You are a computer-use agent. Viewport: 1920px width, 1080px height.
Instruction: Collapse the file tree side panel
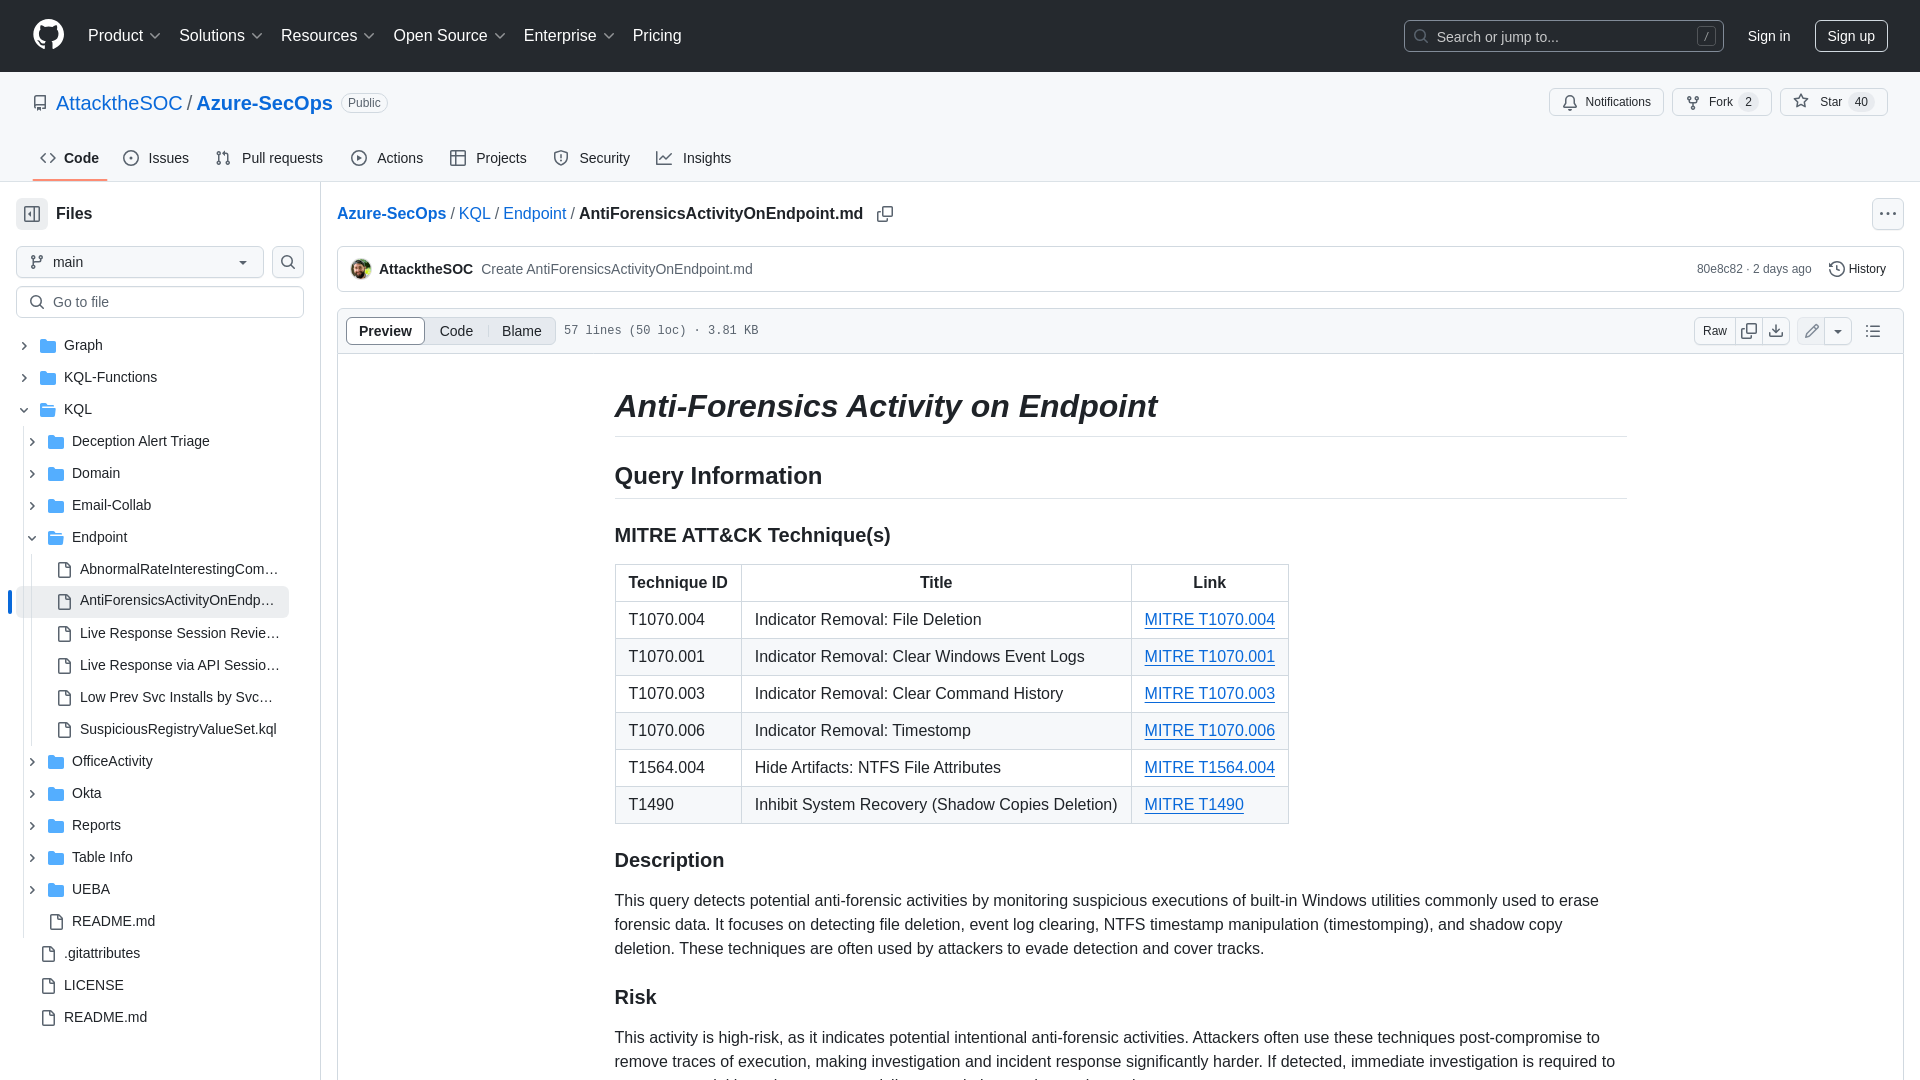(x=32, y=214)
